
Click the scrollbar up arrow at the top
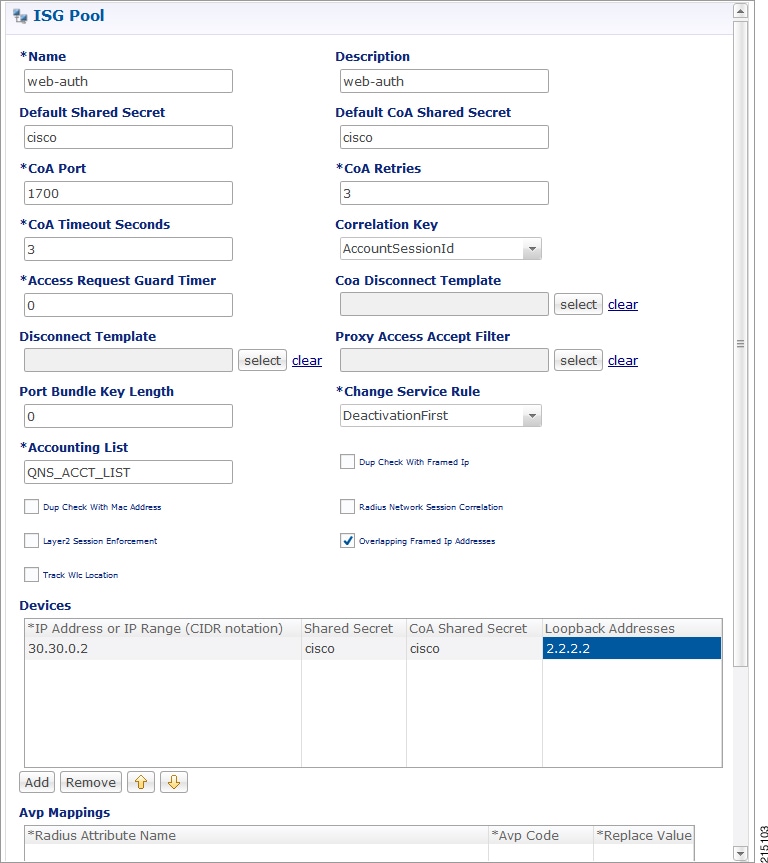point(740,10)
